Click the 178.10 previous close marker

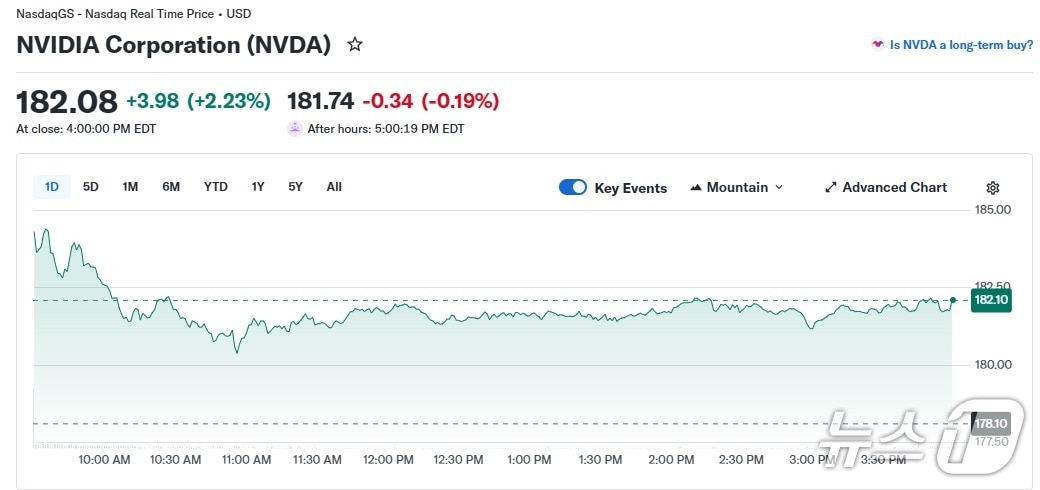[991, 423]
